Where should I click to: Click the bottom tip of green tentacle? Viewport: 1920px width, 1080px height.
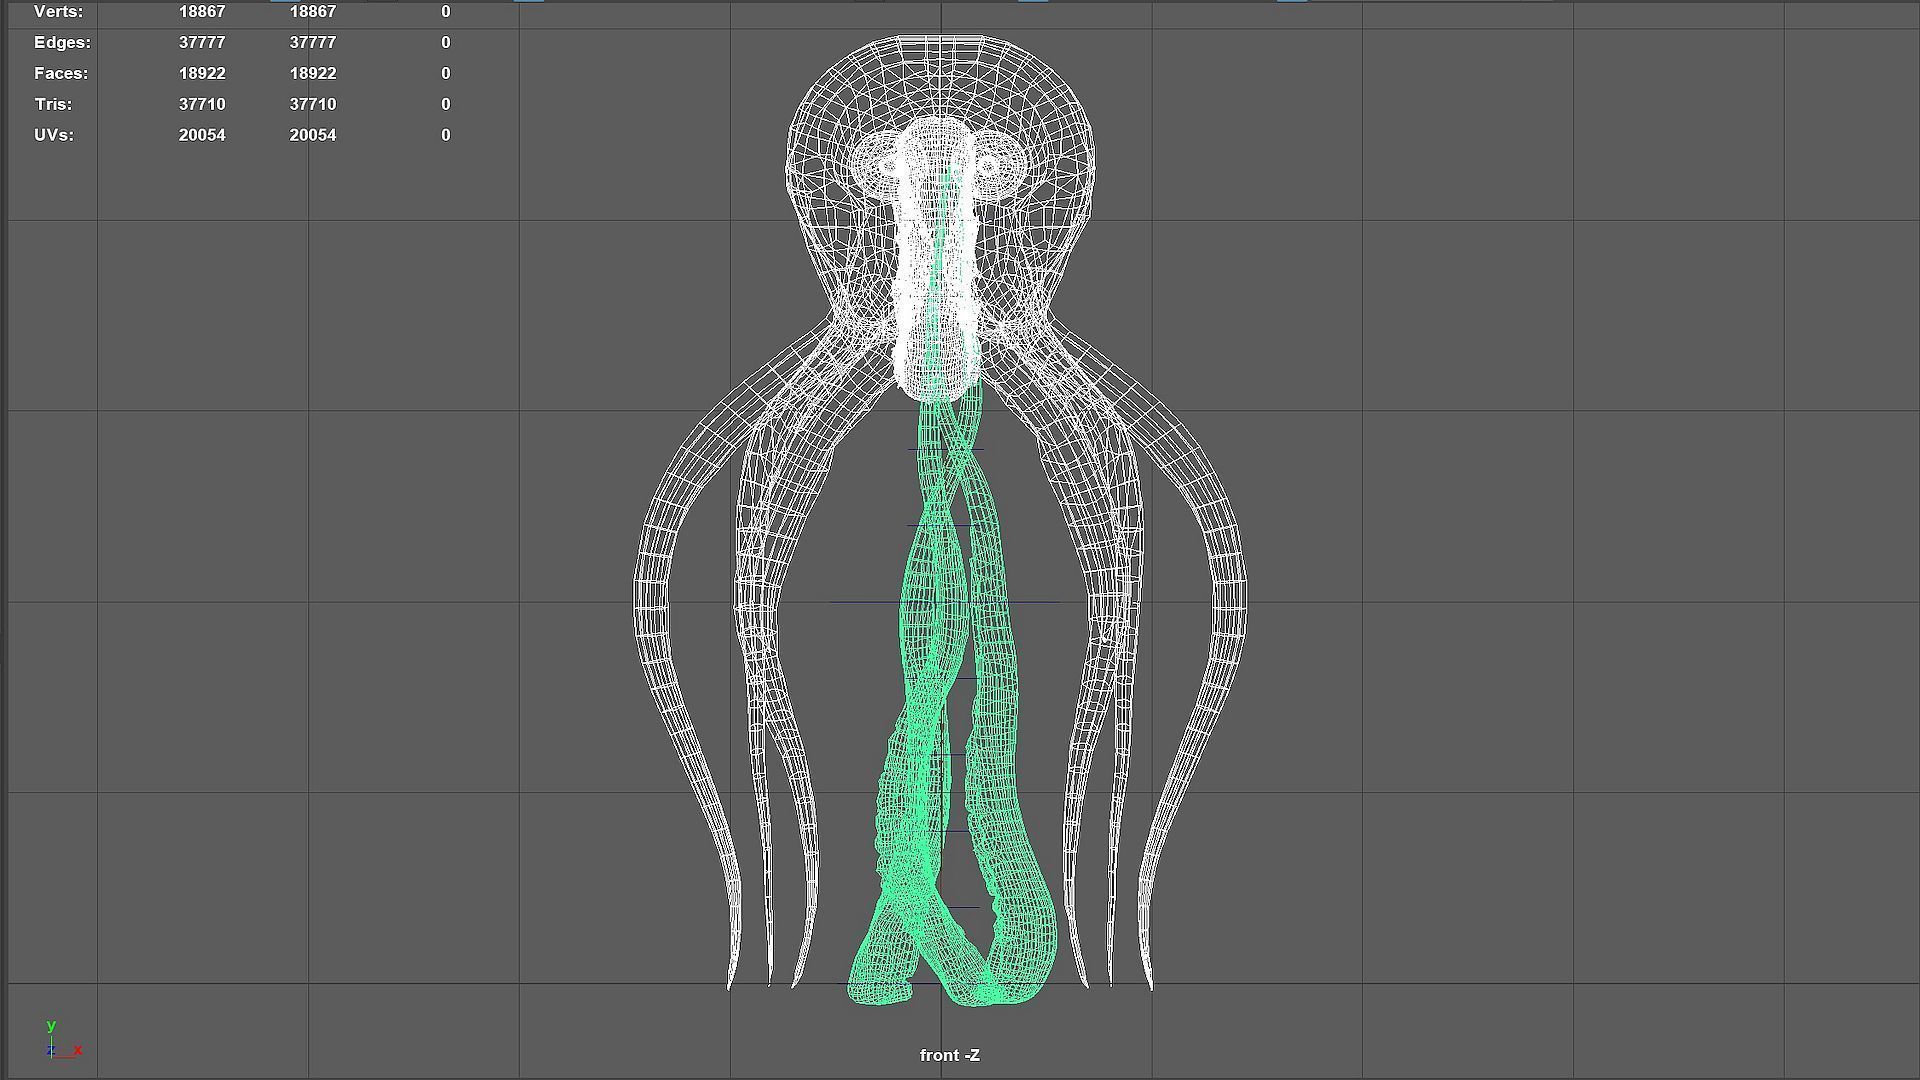880,992
